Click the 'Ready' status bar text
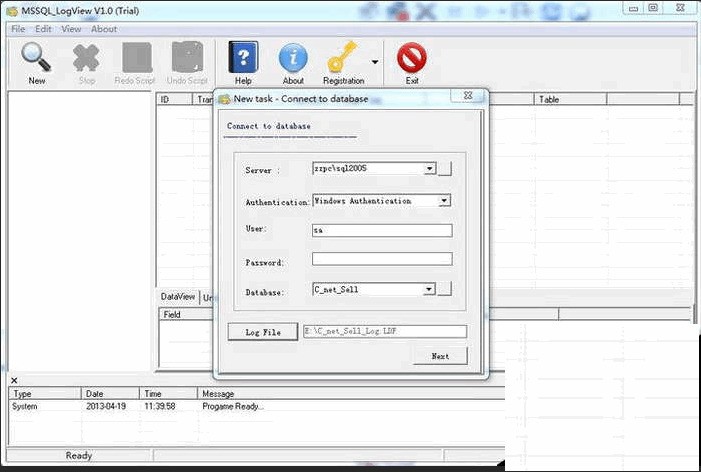Viewport: 701px width, 472px height. pos(79,455)
